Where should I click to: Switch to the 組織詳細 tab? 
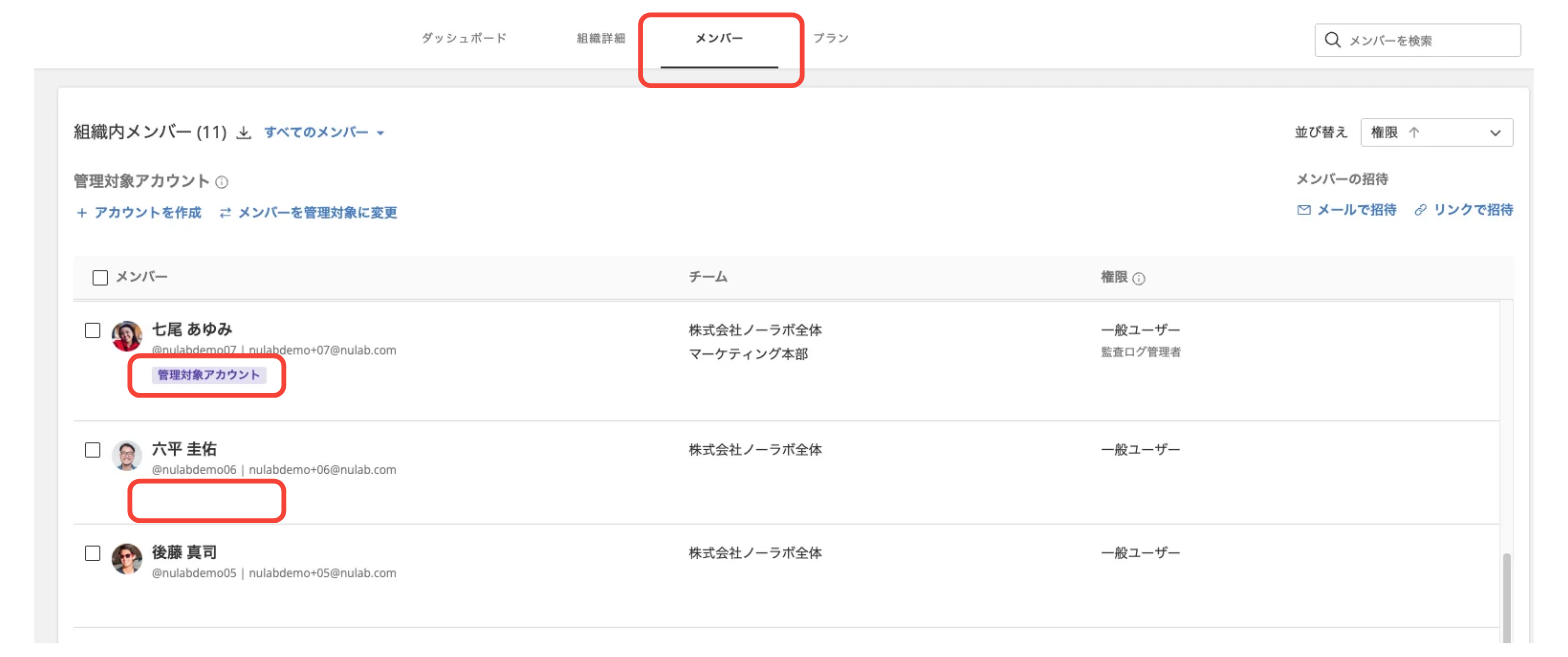click(601, 38)
